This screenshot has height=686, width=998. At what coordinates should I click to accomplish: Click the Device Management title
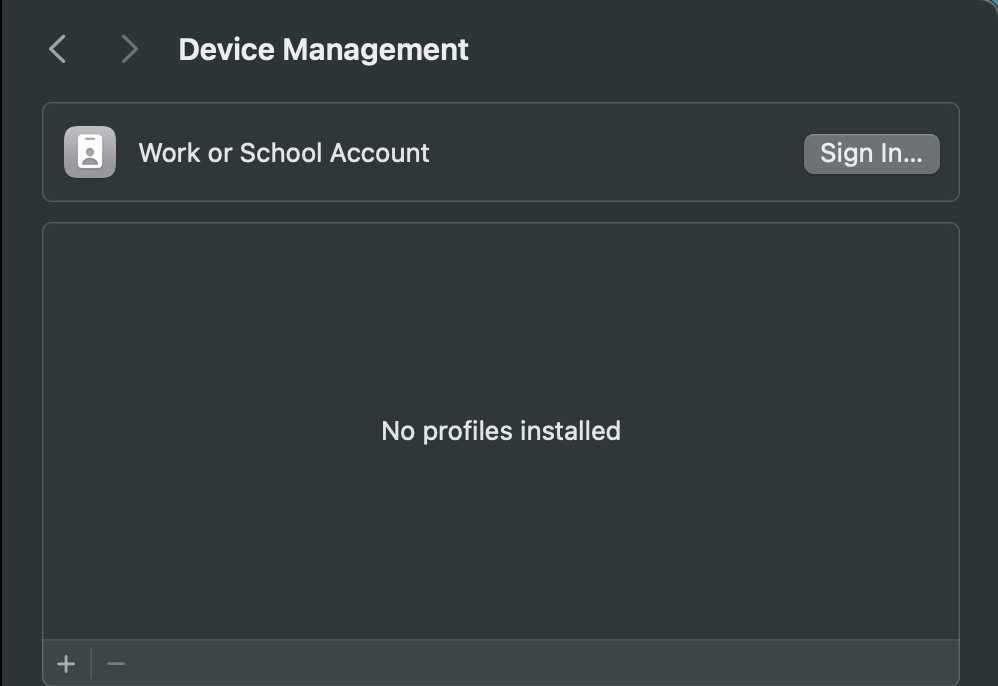(323, 49)
